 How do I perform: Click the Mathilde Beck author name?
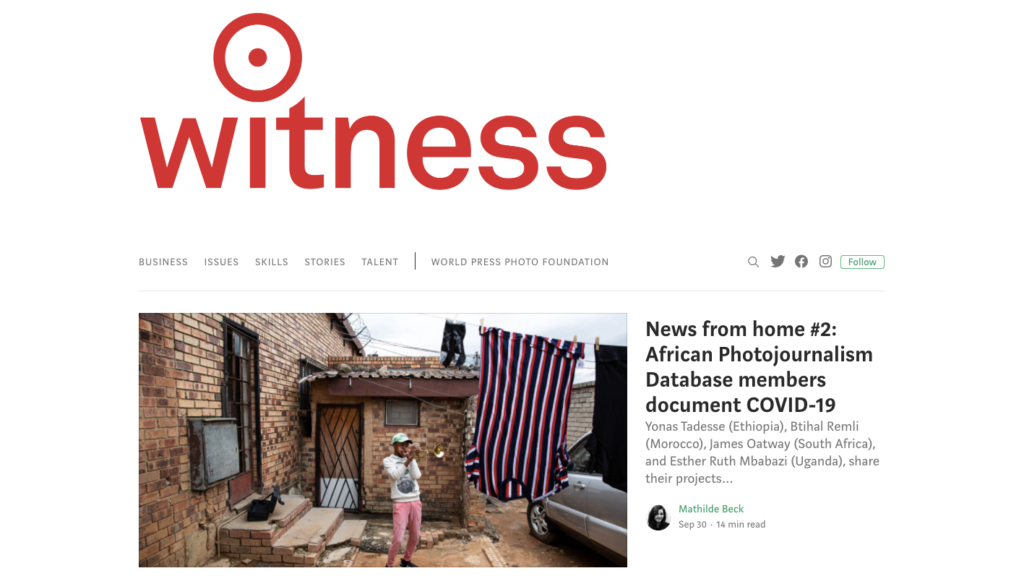point(711,509)
